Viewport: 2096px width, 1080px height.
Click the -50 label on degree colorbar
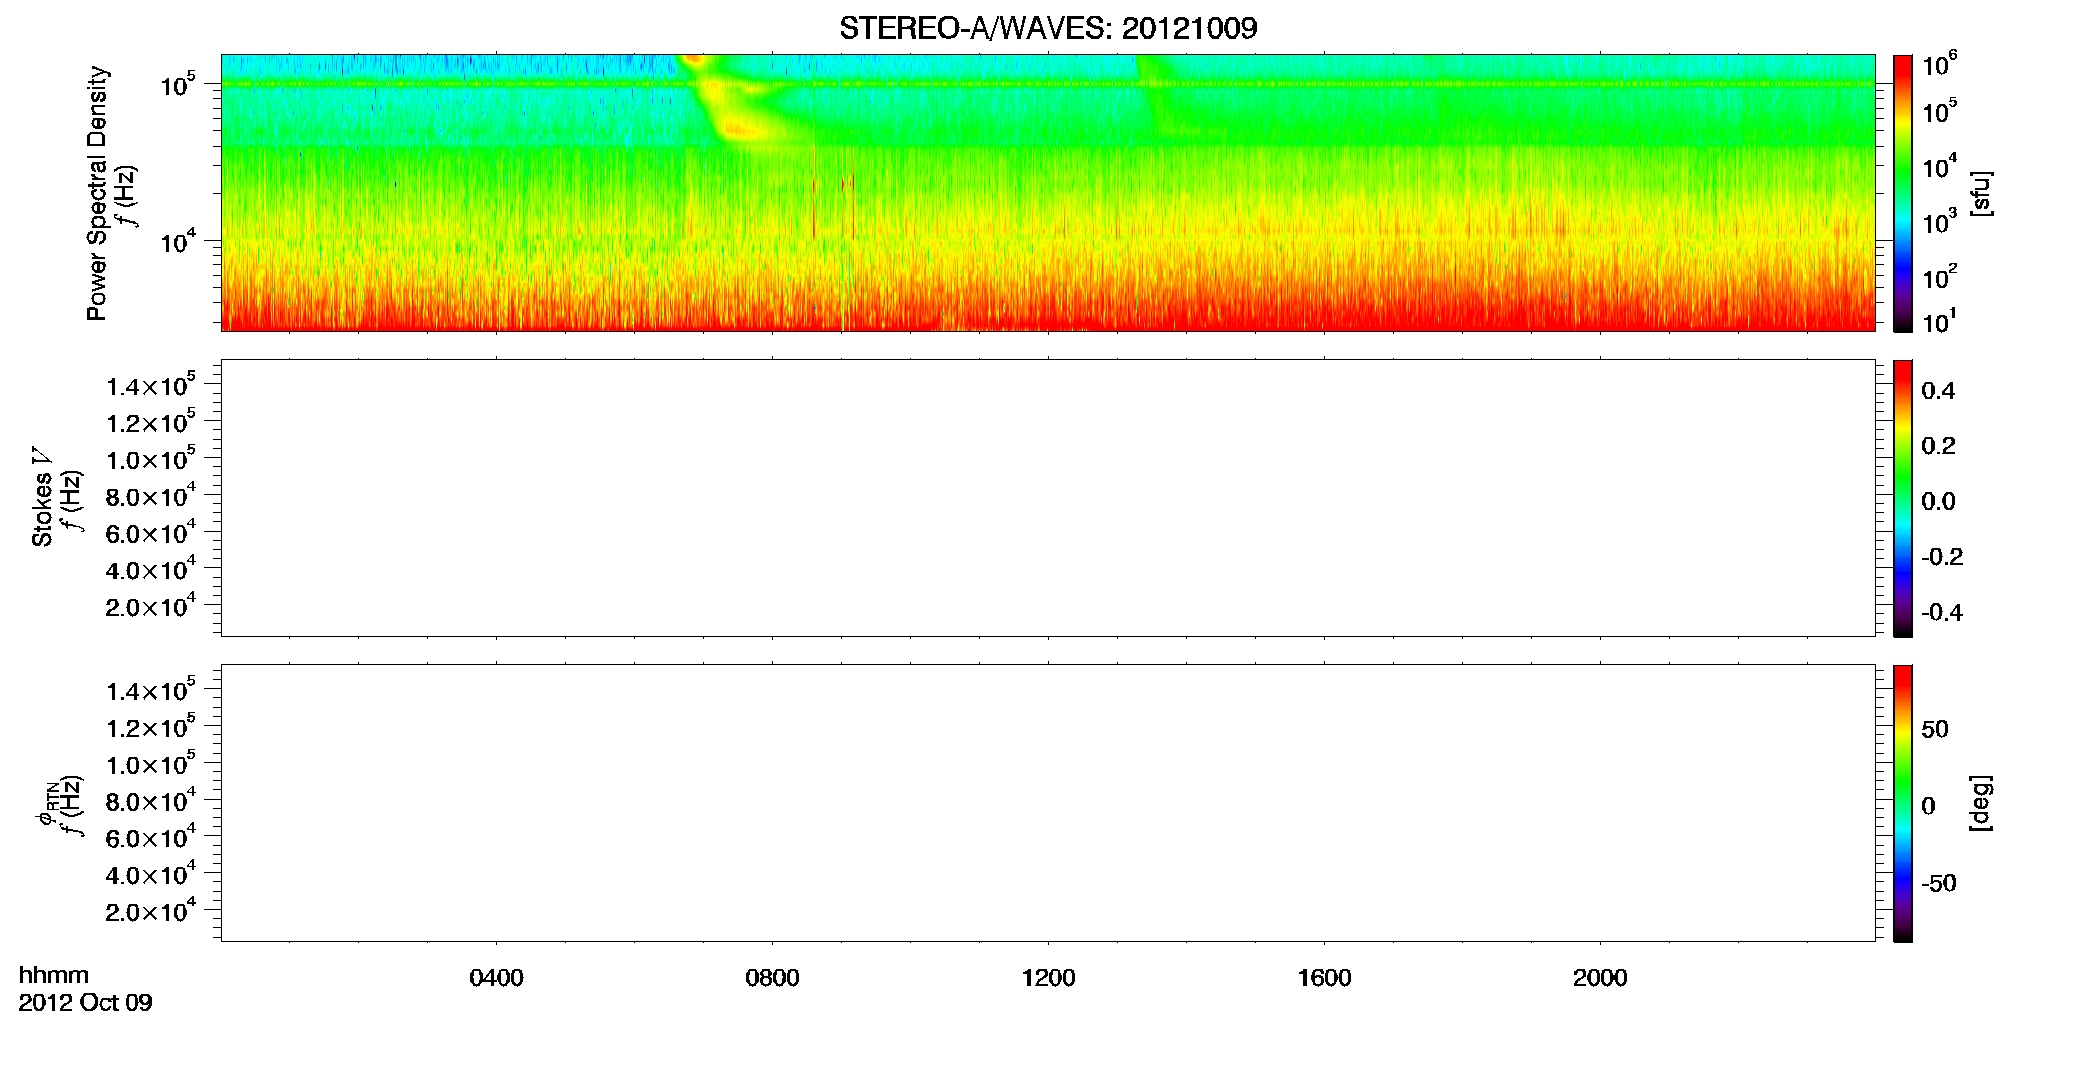tap(1939, 884)
